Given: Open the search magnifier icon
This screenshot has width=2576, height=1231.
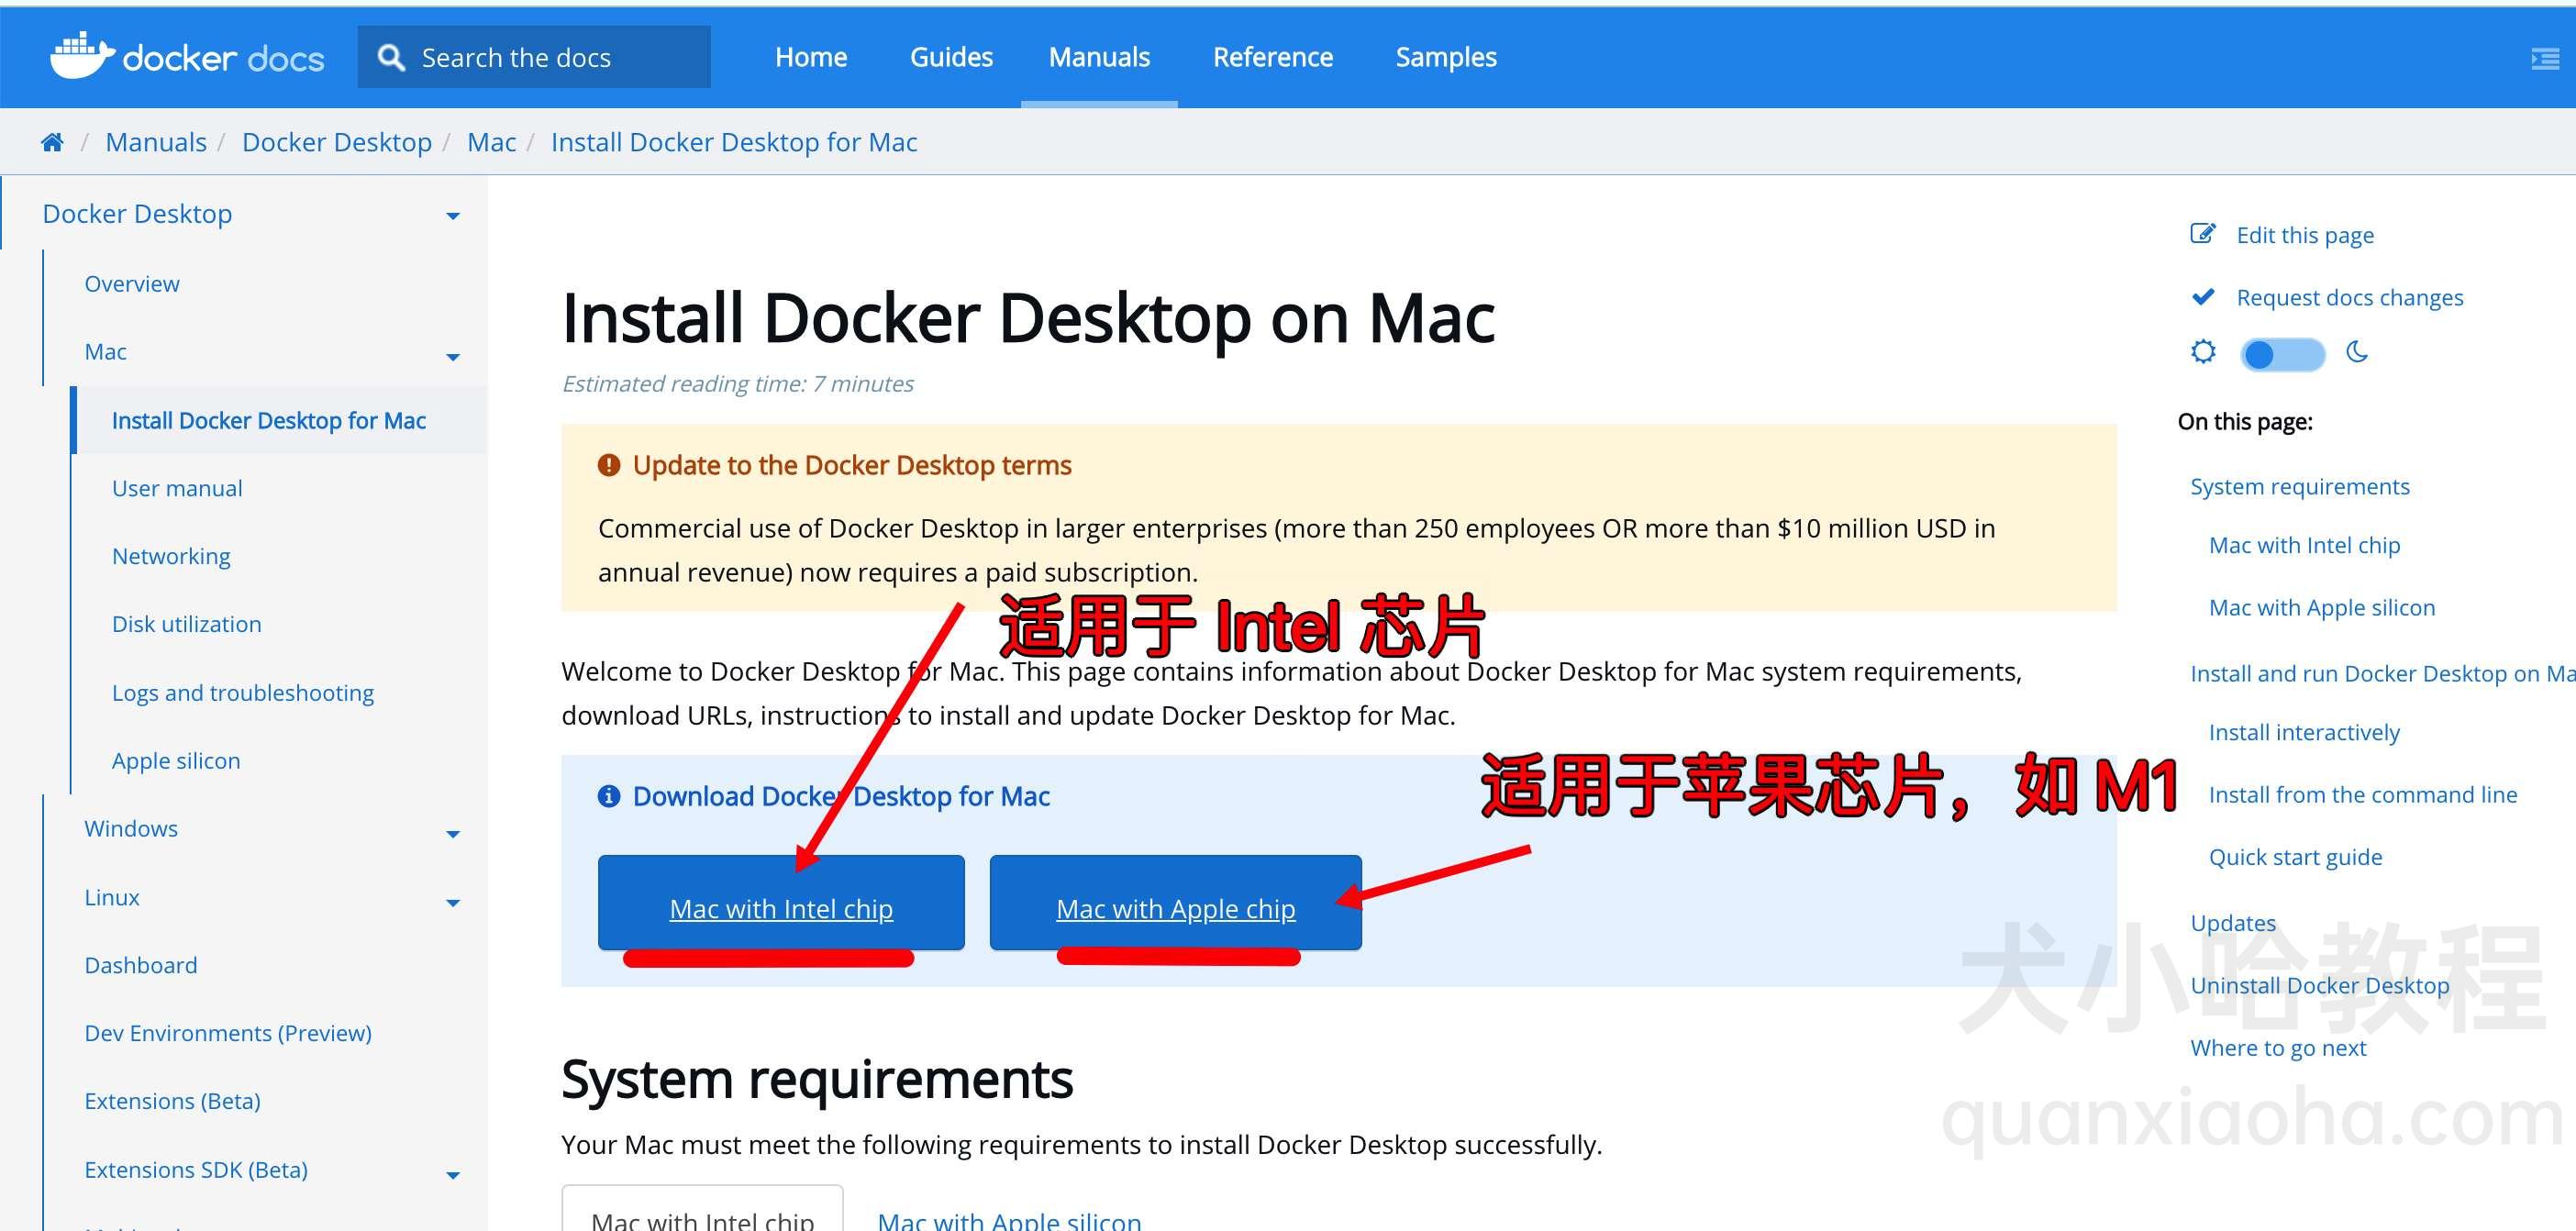Looking at the screenshot, I should [392, 57].
